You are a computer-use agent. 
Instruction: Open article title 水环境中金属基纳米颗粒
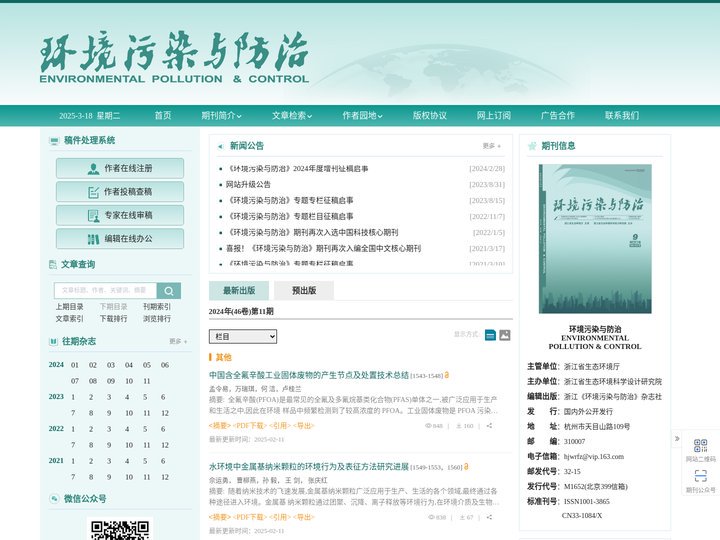tap(309, 467)
